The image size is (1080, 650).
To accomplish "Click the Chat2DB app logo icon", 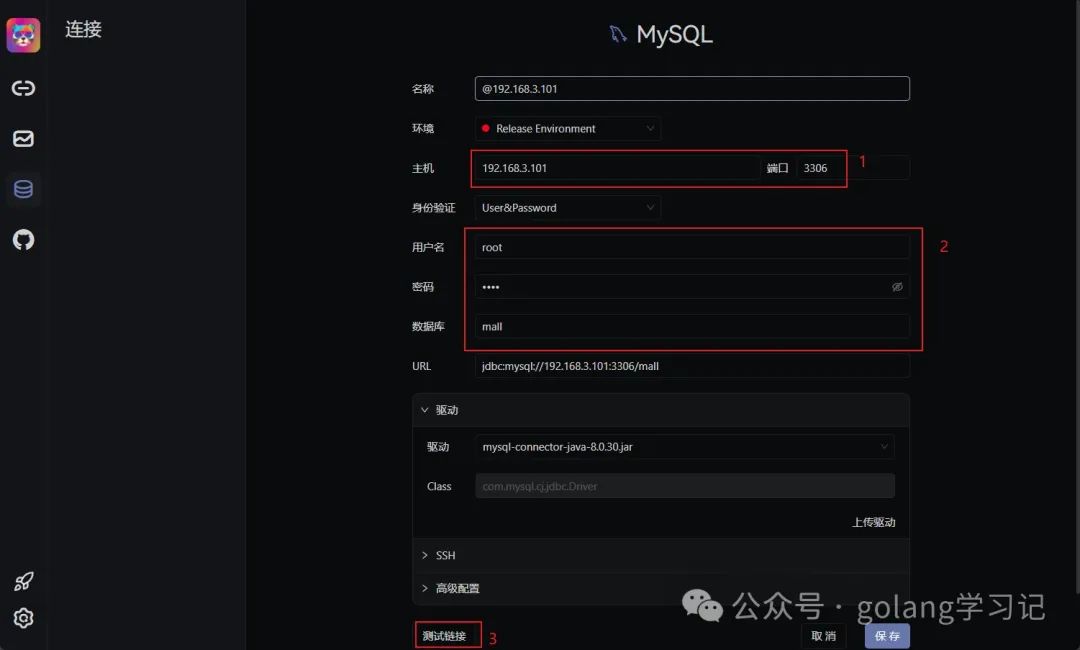I will click(x=23, y=35).
